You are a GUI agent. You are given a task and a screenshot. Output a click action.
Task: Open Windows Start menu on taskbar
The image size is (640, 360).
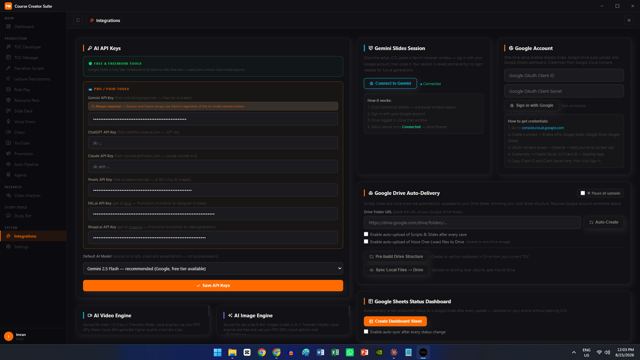218,352
